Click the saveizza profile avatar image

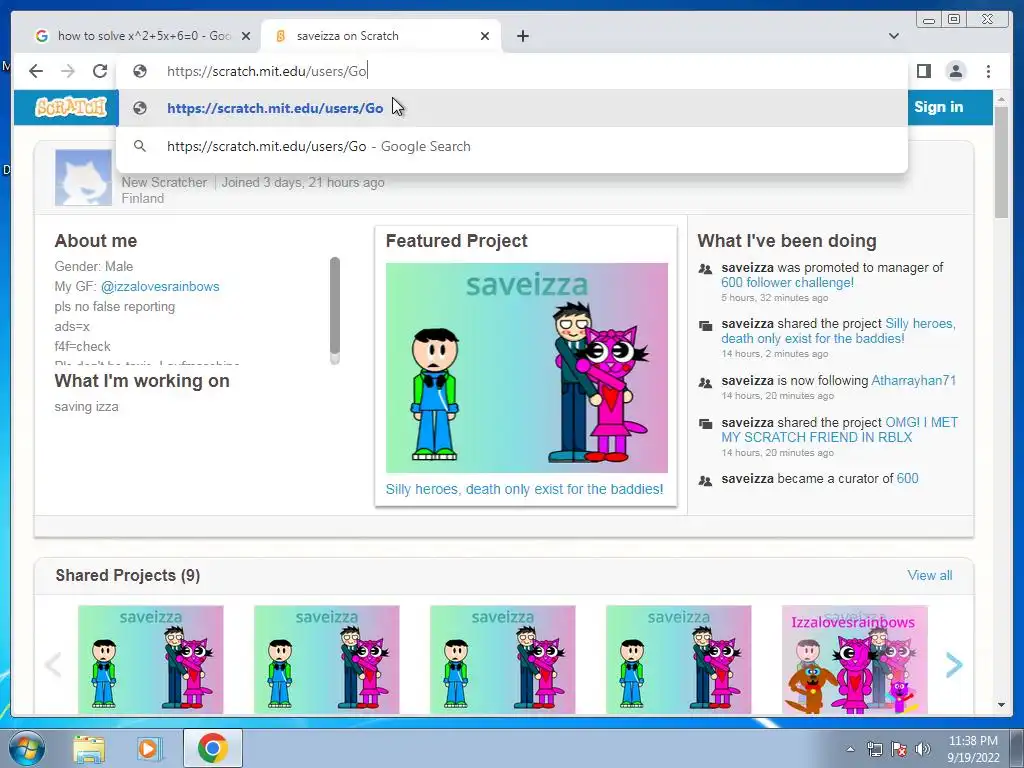pyautogui.click(x=83, y=178)
